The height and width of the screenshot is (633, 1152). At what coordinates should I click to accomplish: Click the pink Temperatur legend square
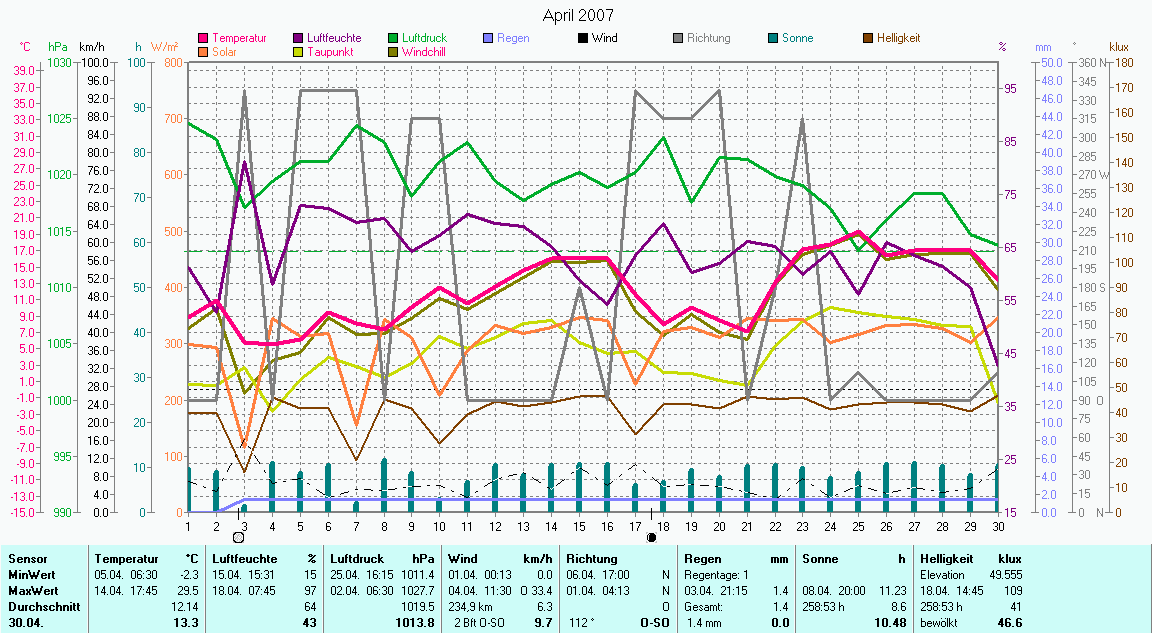point(204,39)
